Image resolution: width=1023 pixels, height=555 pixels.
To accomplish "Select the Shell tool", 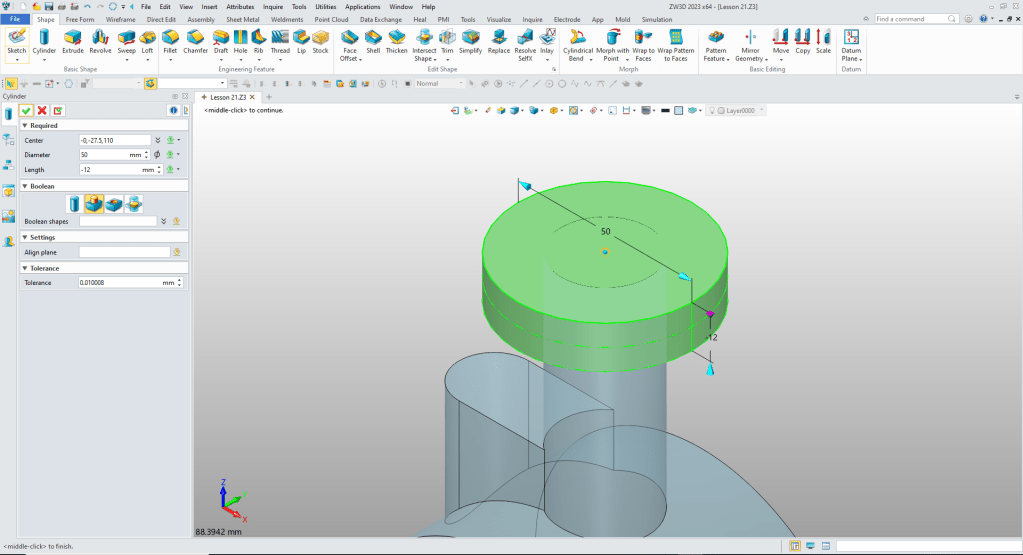I will (373, 39).
